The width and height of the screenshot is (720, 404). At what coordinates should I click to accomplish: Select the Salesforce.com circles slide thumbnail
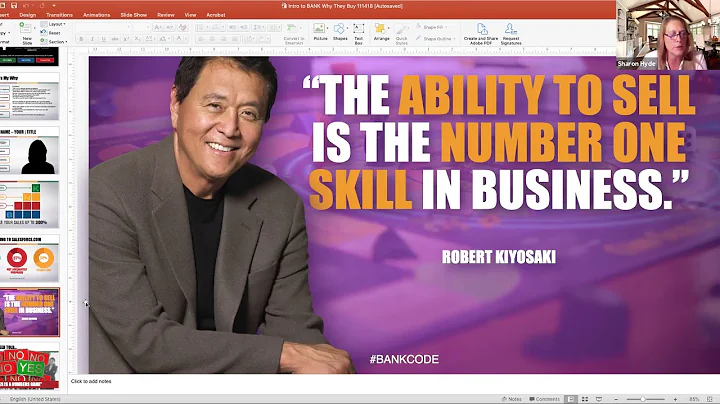click(x=29, y=258)
